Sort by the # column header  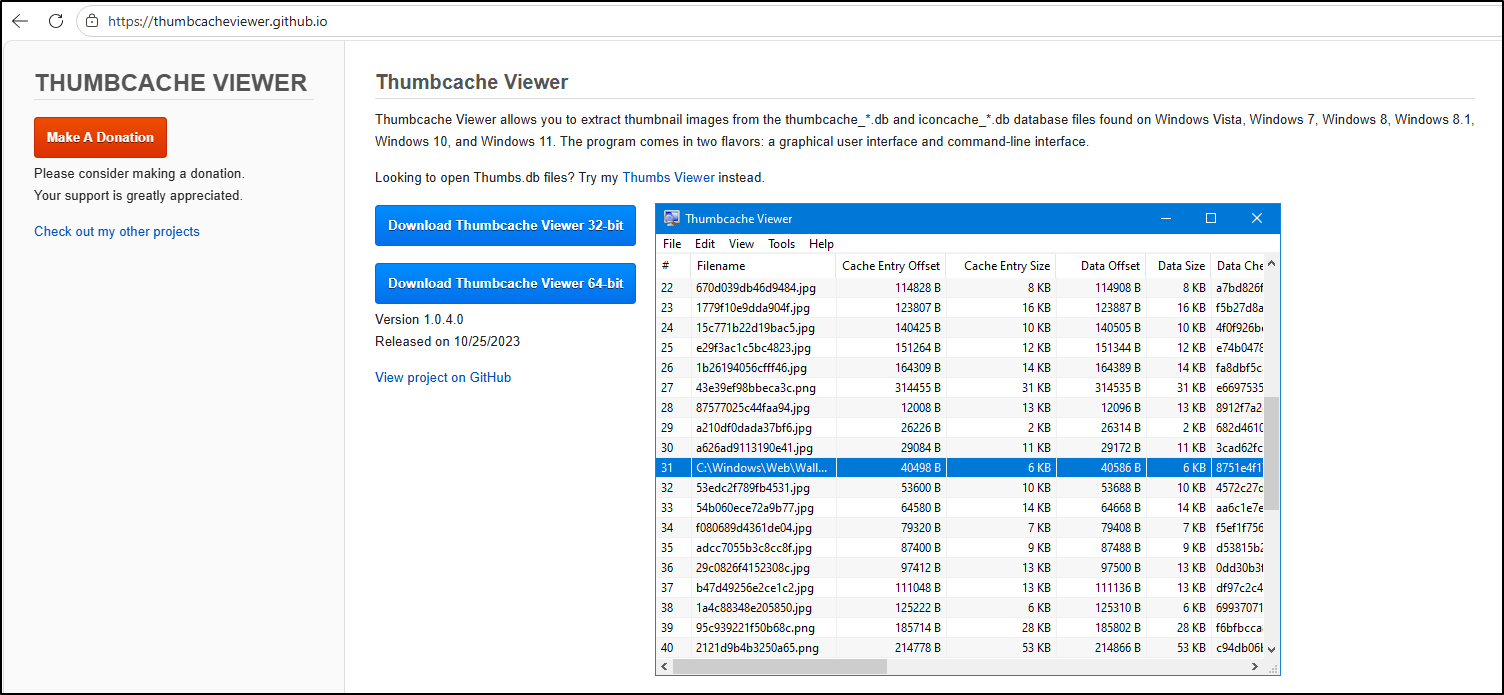[673, 266]
